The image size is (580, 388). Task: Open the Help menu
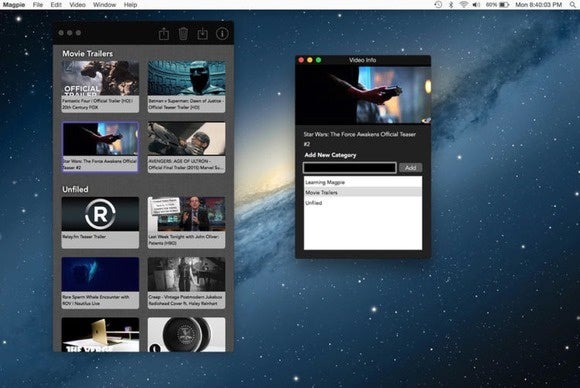[x=130, y=5]
